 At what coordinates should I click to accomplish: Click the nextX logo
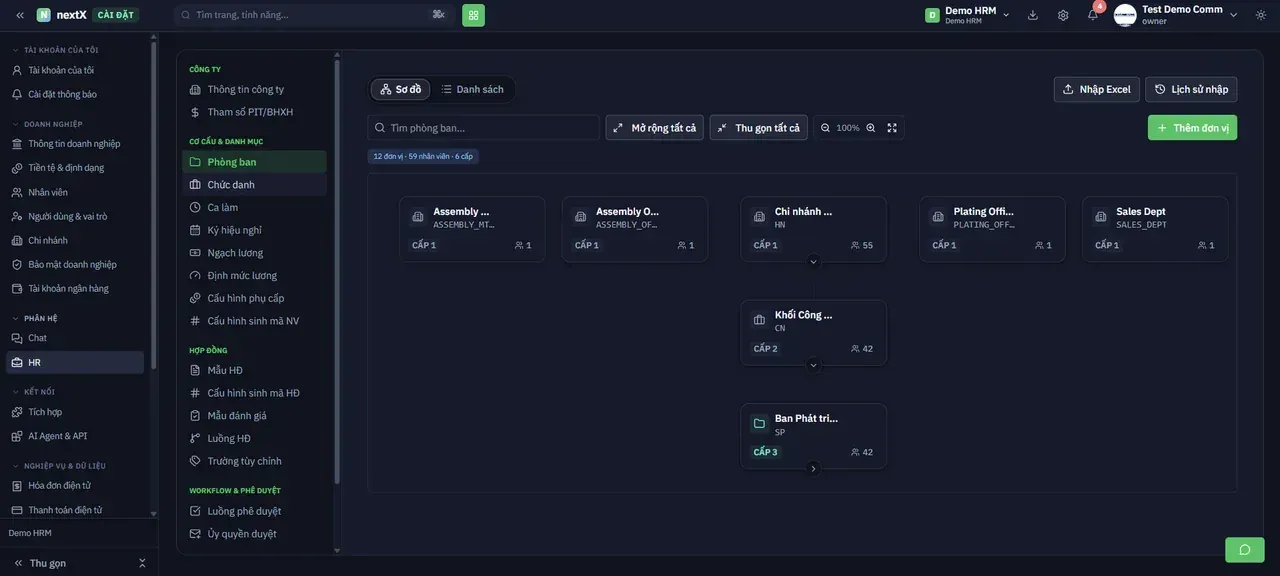click(x=61, y=15)
